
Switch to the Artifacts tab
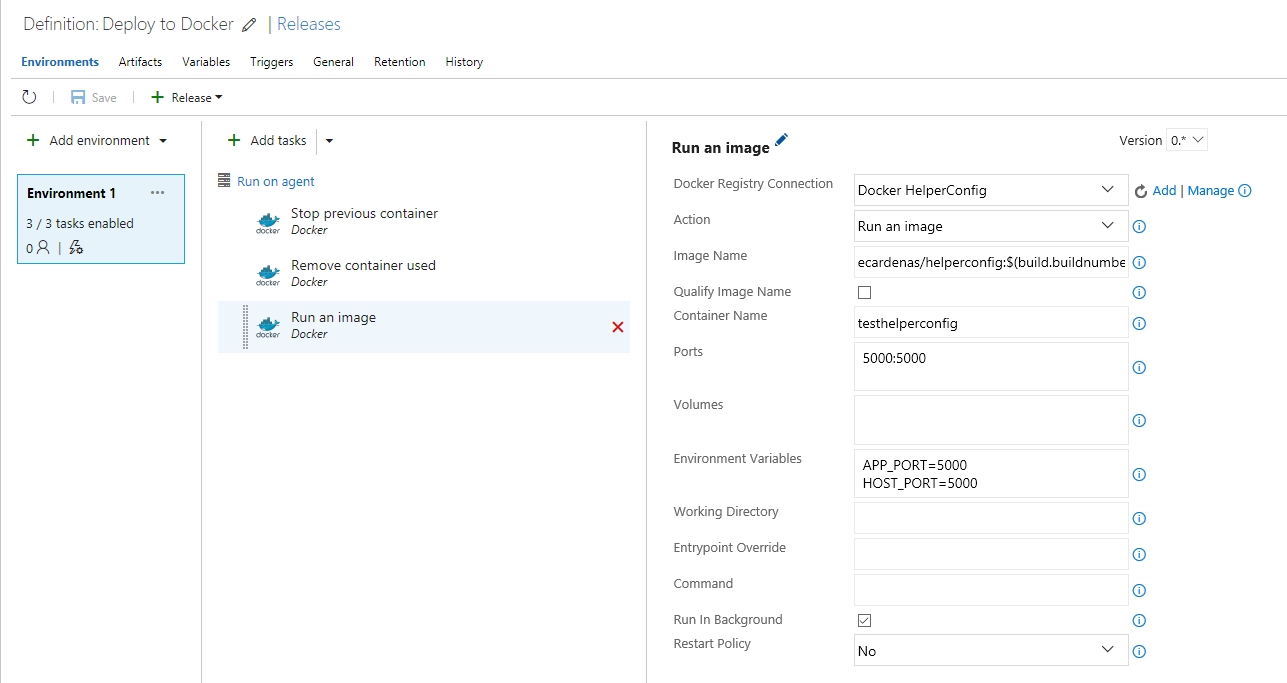pos(140,62)
